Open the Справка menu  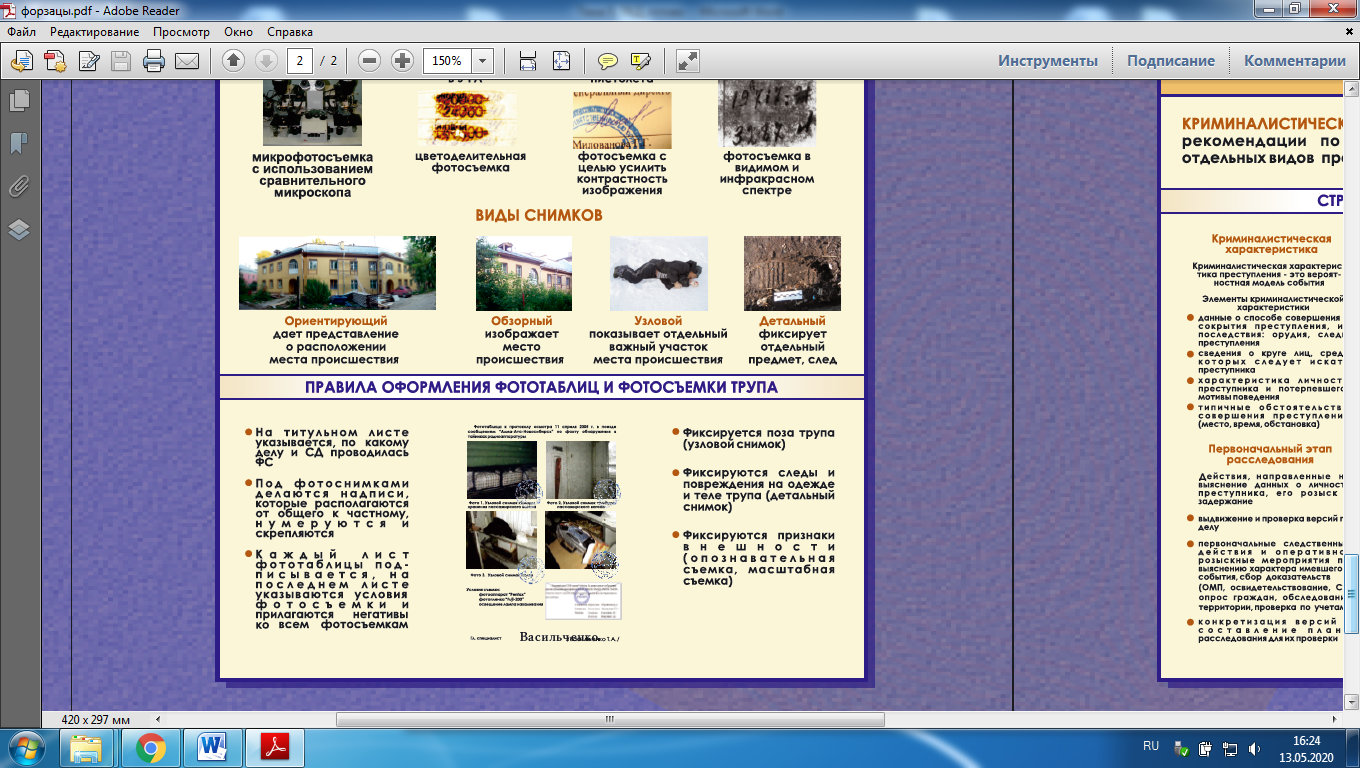pos(290,32)
